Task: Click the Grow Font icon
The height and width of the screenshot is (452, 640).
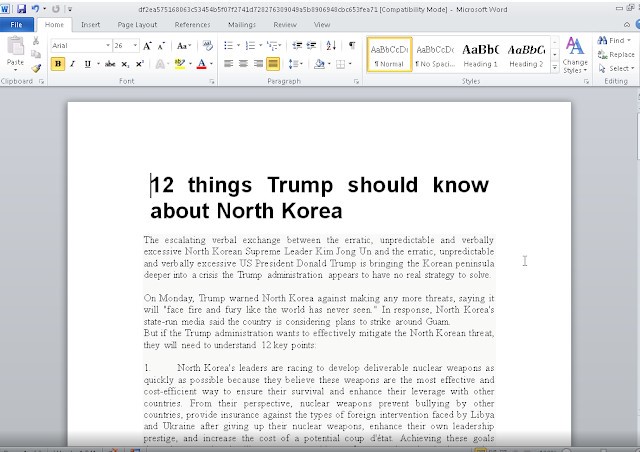Action: coord(147,46)
